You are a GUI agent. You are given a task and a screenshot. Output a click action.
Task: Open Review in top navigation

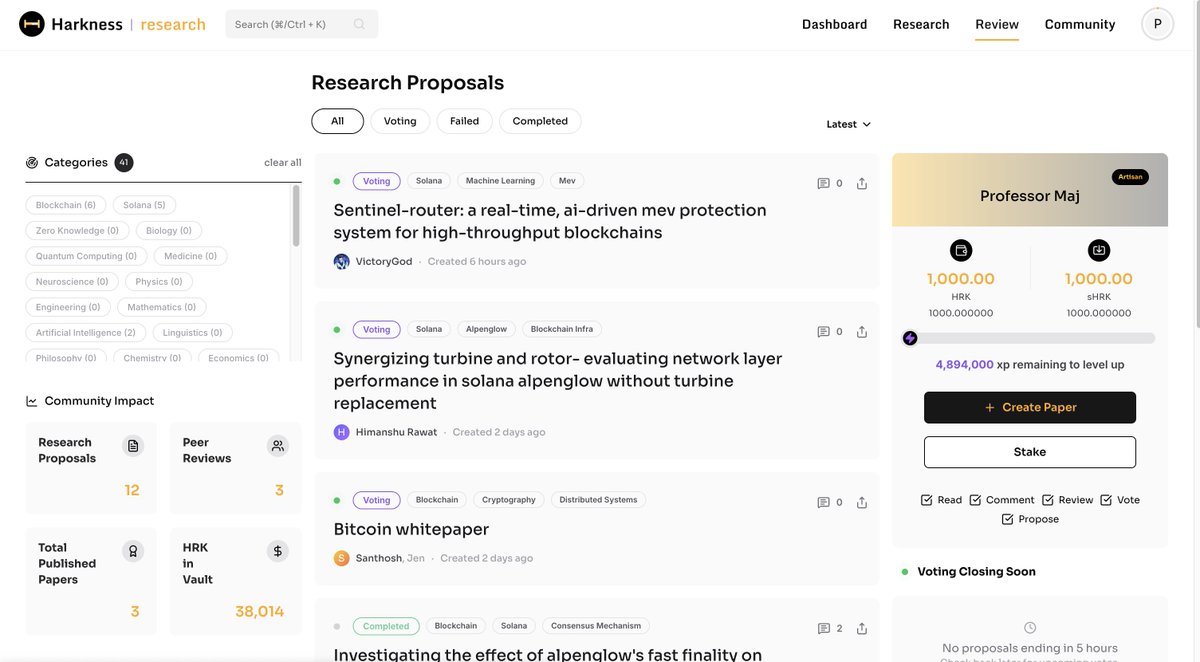997,24
